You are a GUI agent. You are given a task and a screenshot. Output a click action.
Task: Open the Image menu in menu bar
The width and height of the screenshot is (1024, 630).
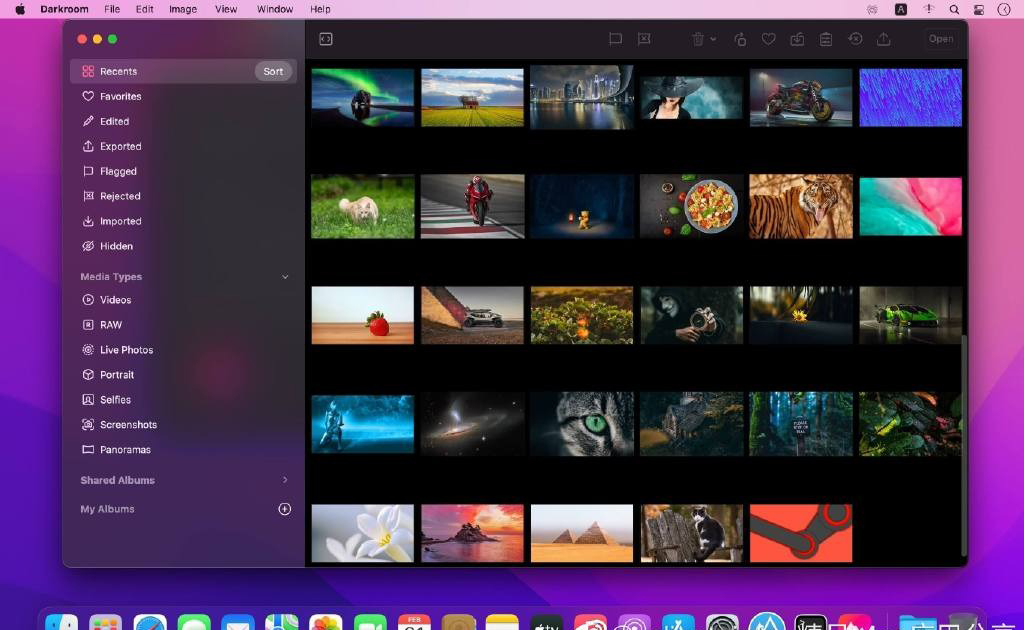pos(183,9)
